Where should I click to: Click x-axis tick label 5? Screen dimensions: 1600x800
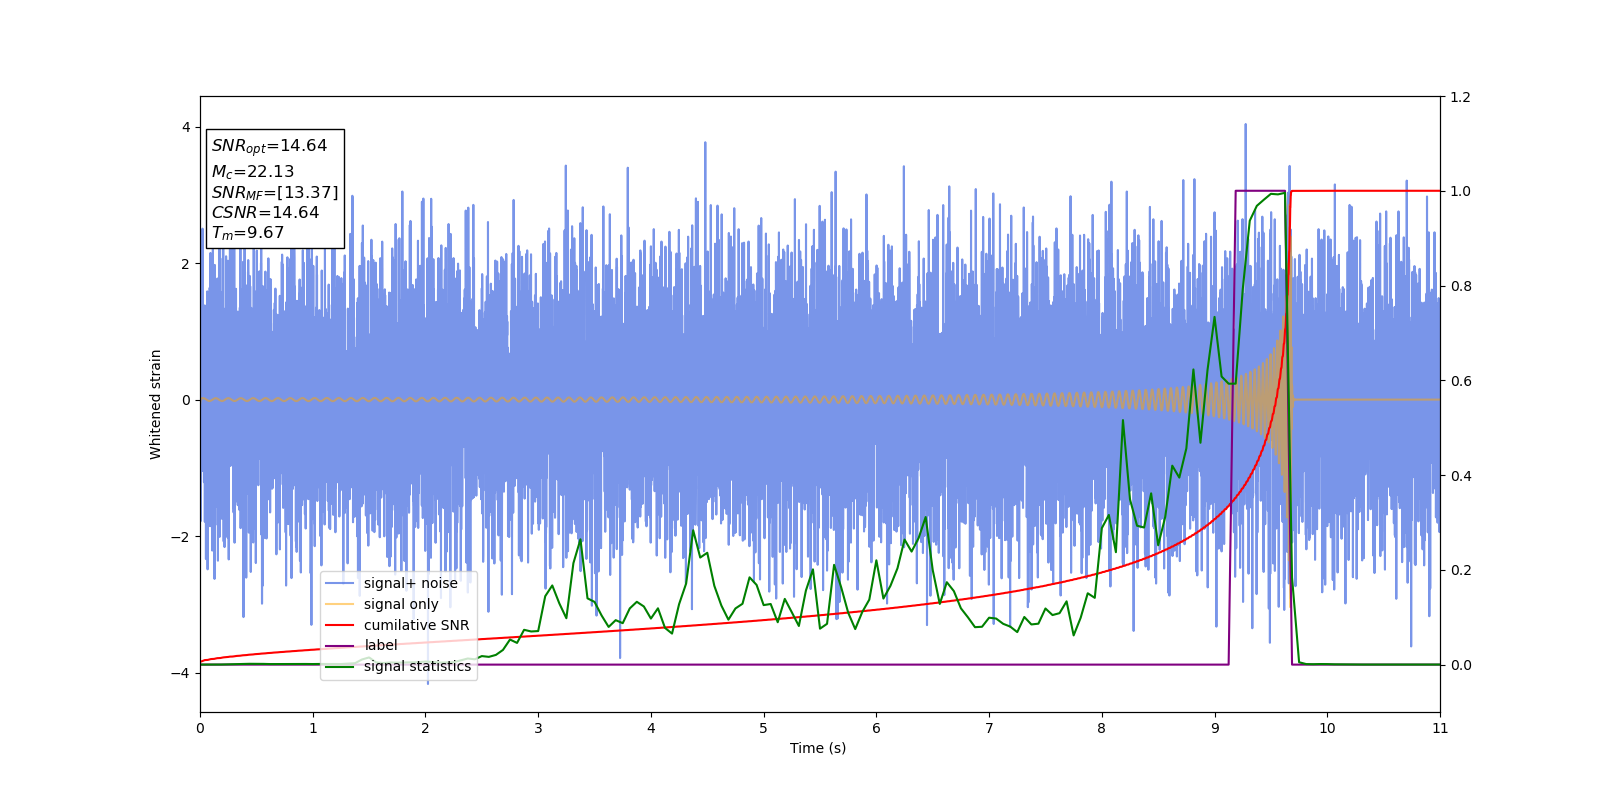tap(764, 728)
